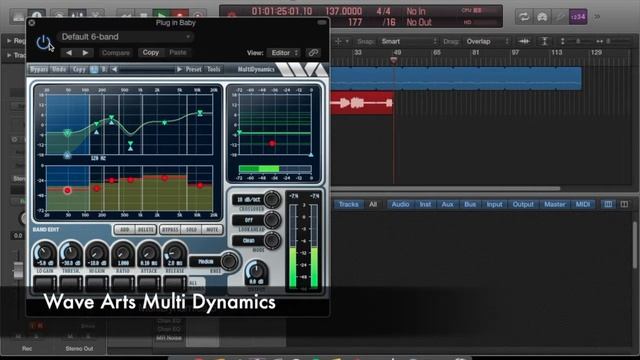Open the Snap Smart dropdown
The width and height of the screenshot is (640, 360).
click(408, 41)
